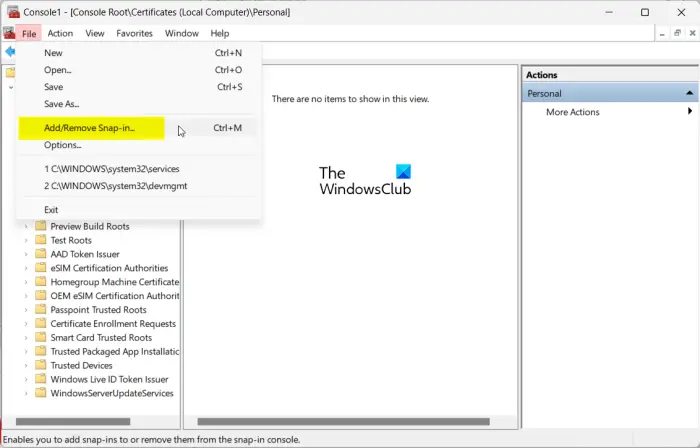The image size is (700, 448).
Task: Select Test Roots in tree
Action: [x=71, y=240]
